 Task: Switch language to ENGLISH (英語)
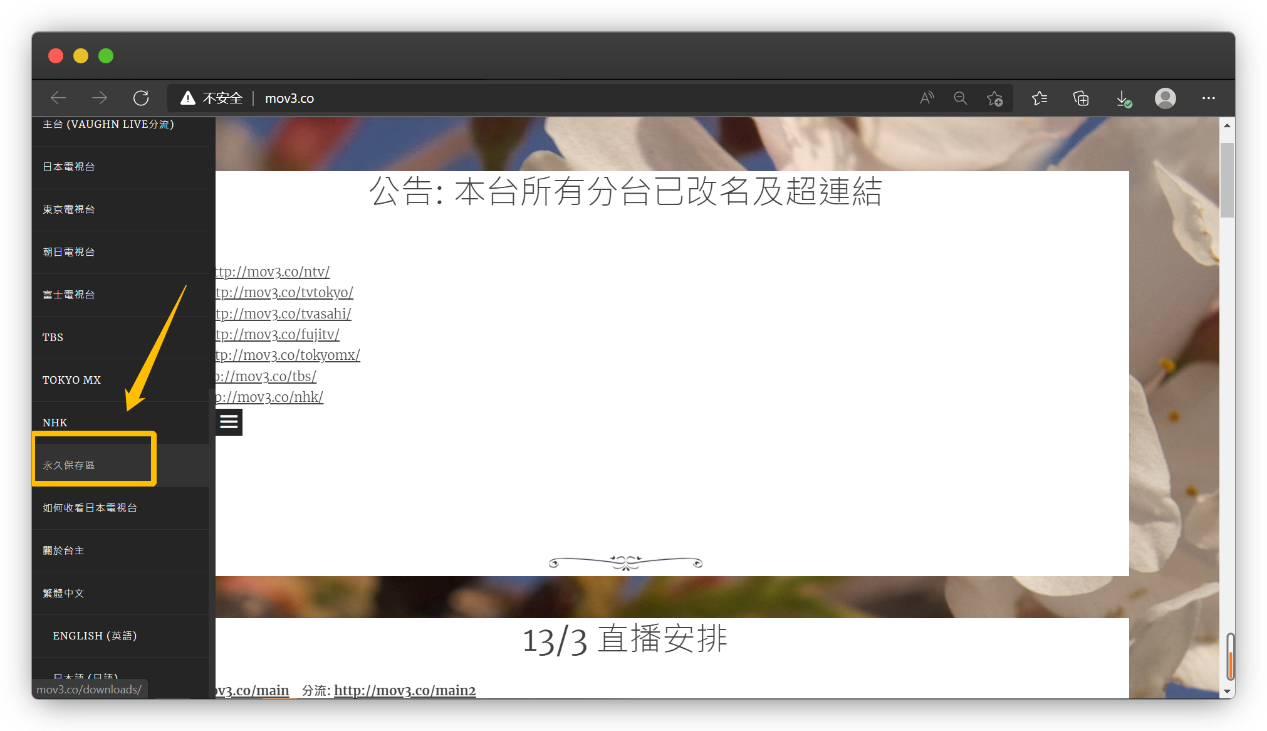pos(120,636)
